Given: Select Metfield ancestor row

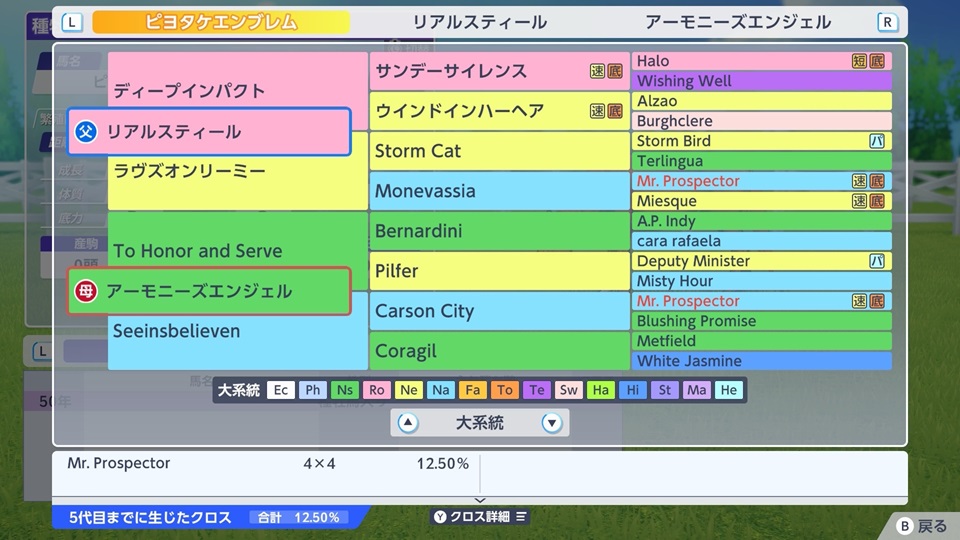Looking at the screenshot, I should point(762,341).
